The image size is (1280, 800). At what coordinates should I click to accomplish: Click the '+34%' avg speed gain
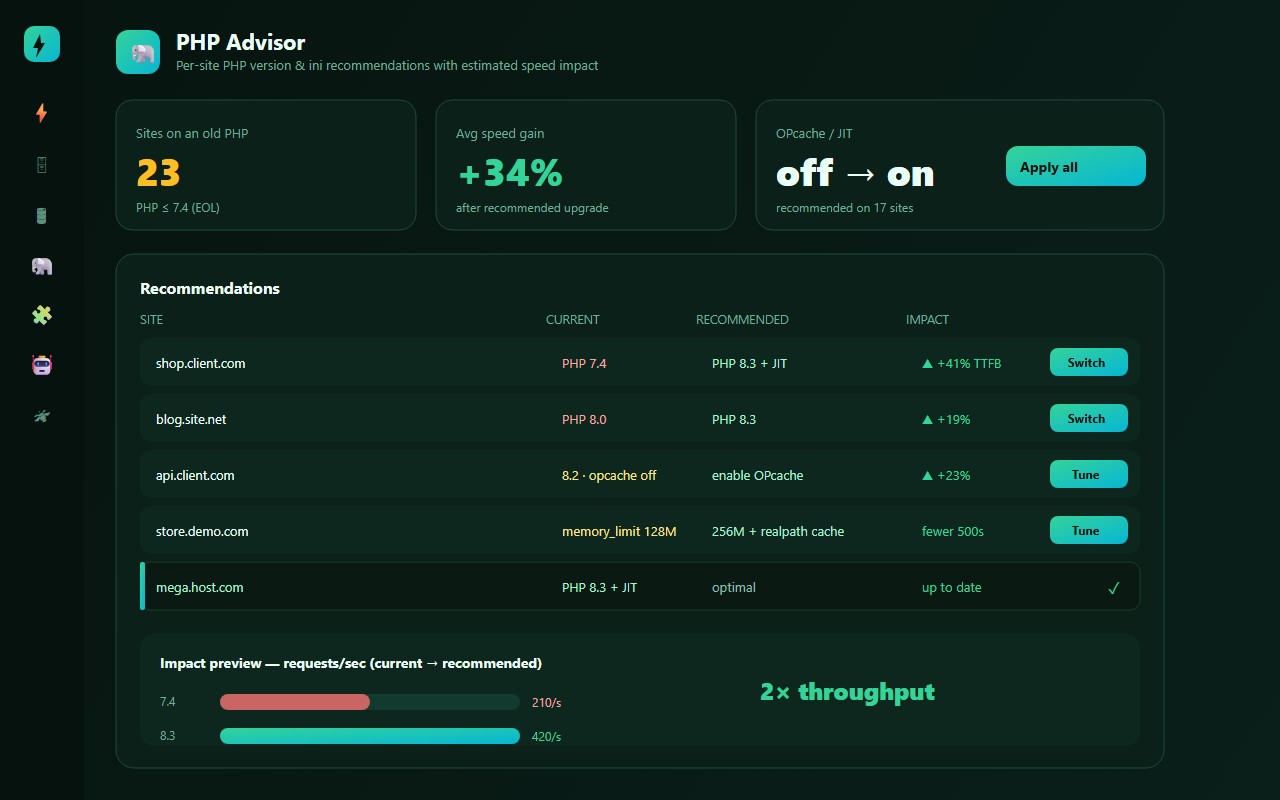point(510,173)
